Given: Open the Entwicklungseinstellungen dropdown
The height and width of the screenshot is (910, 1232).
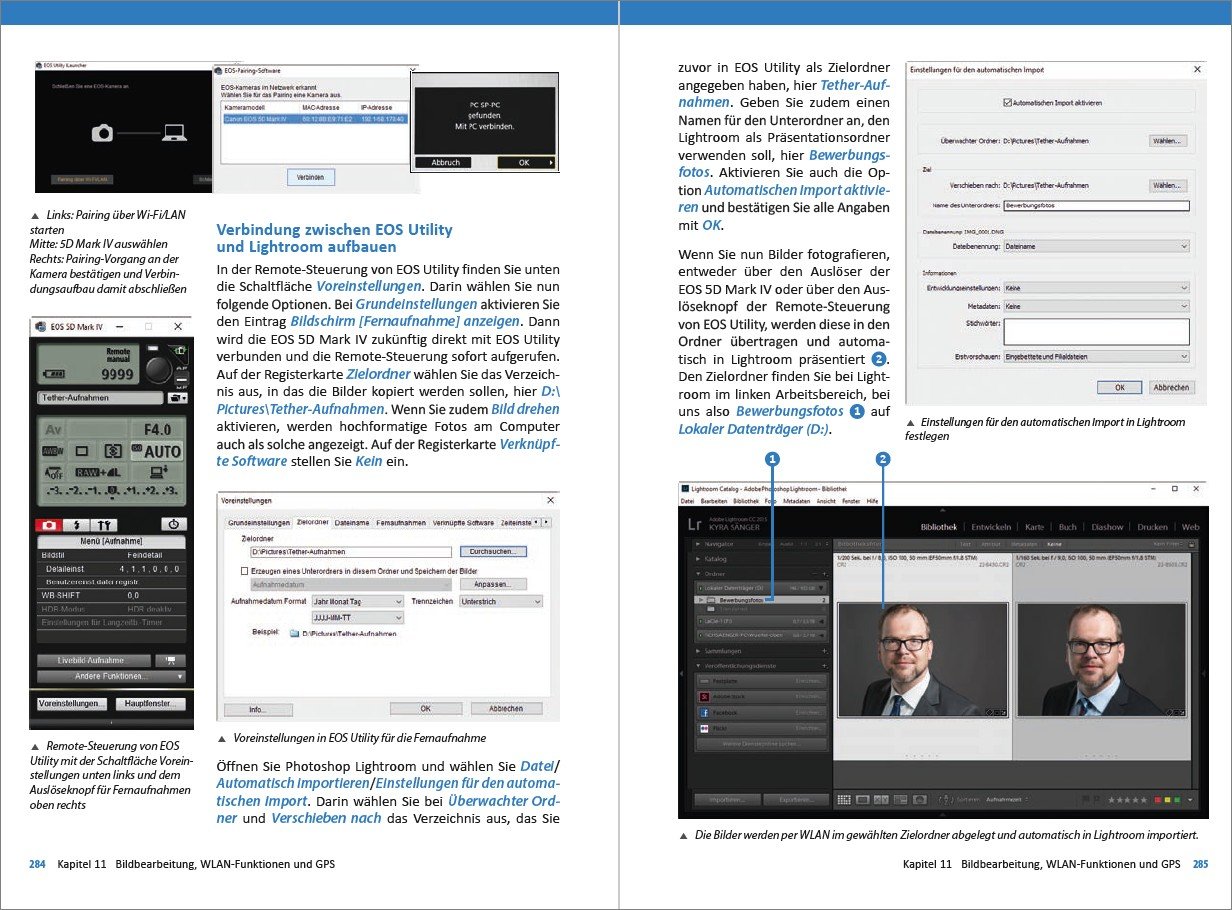Looking at the screenshot, I should pos(1096,288).
